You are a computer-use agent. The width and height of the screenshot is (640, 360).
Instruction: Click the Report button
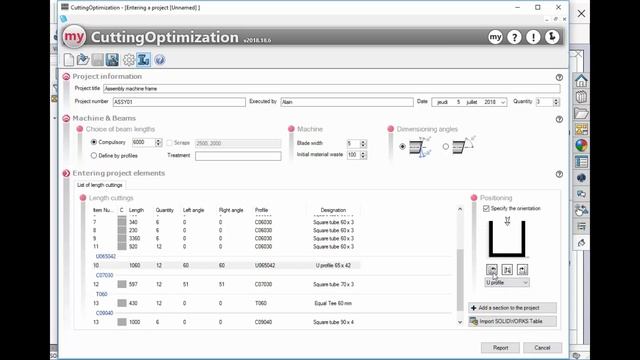click(x=500, y=348)
